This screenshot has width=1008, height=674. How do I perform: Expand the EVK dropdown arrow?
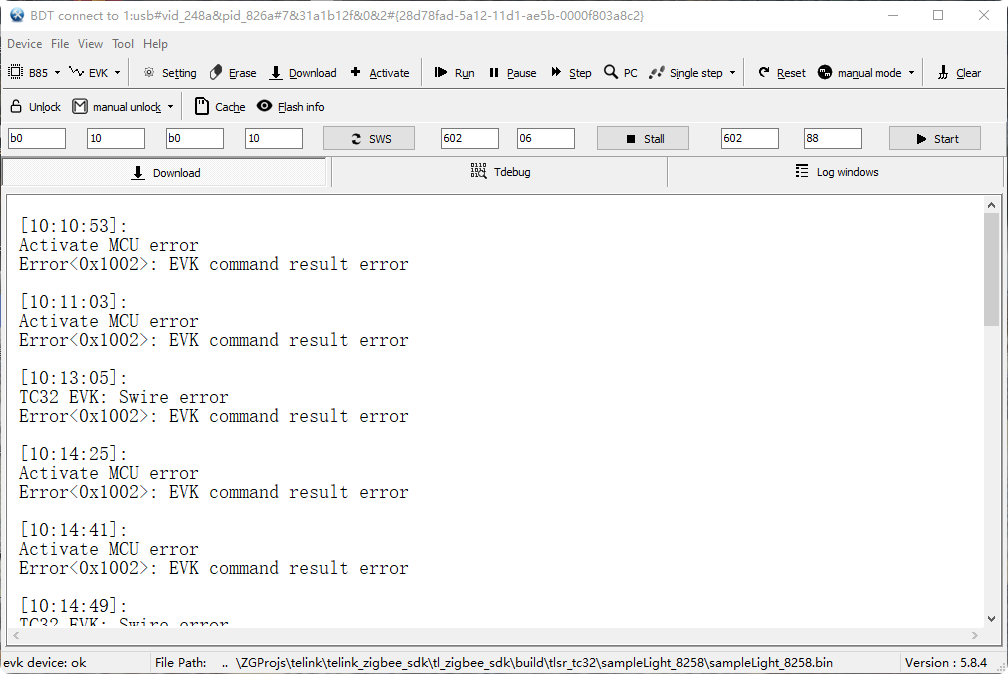pyautogui.click(x=117, y=73)
